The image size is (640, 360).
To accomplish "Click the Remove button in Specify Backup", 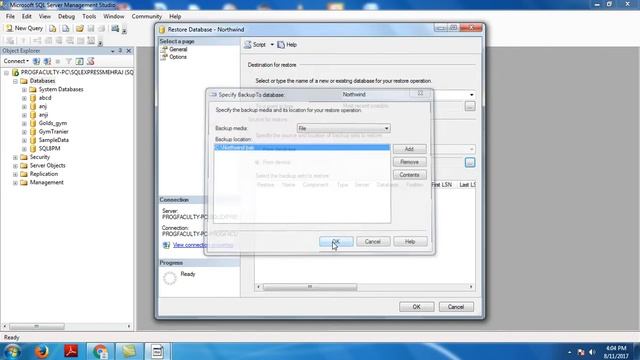I will 409,162.
